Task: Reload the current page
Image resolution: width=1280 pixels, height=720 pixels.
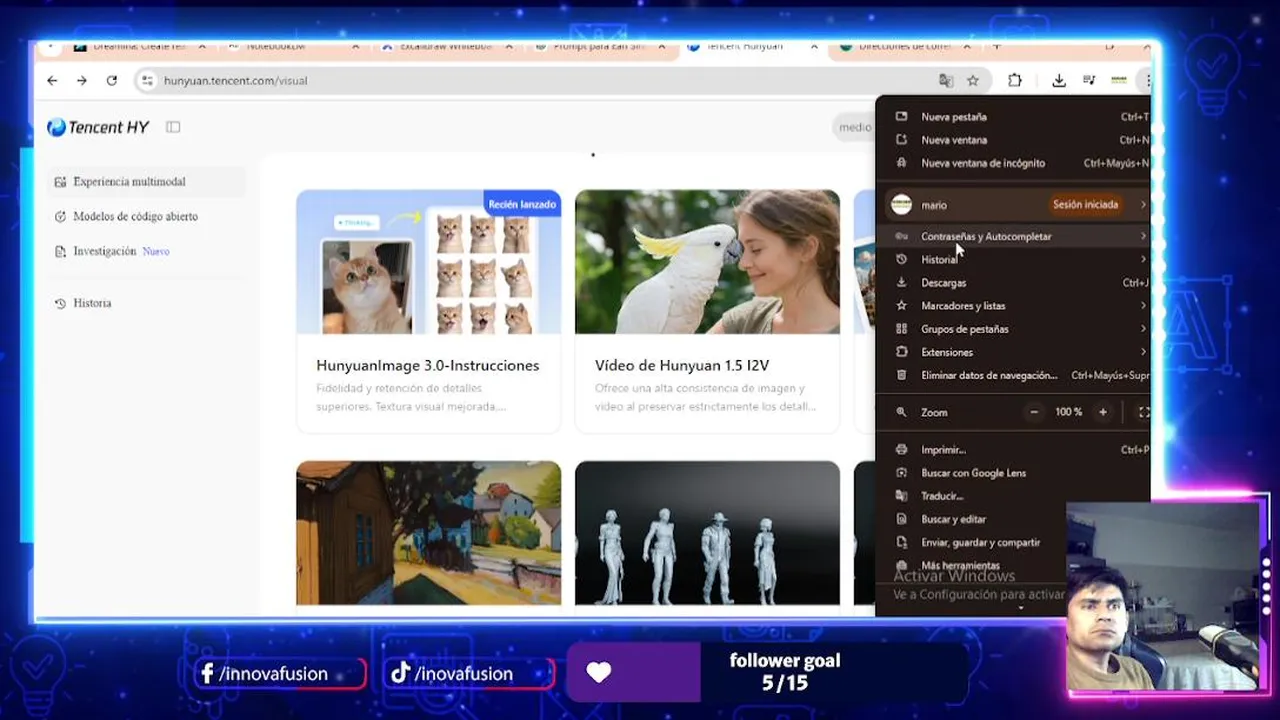Action: [112, 81]
